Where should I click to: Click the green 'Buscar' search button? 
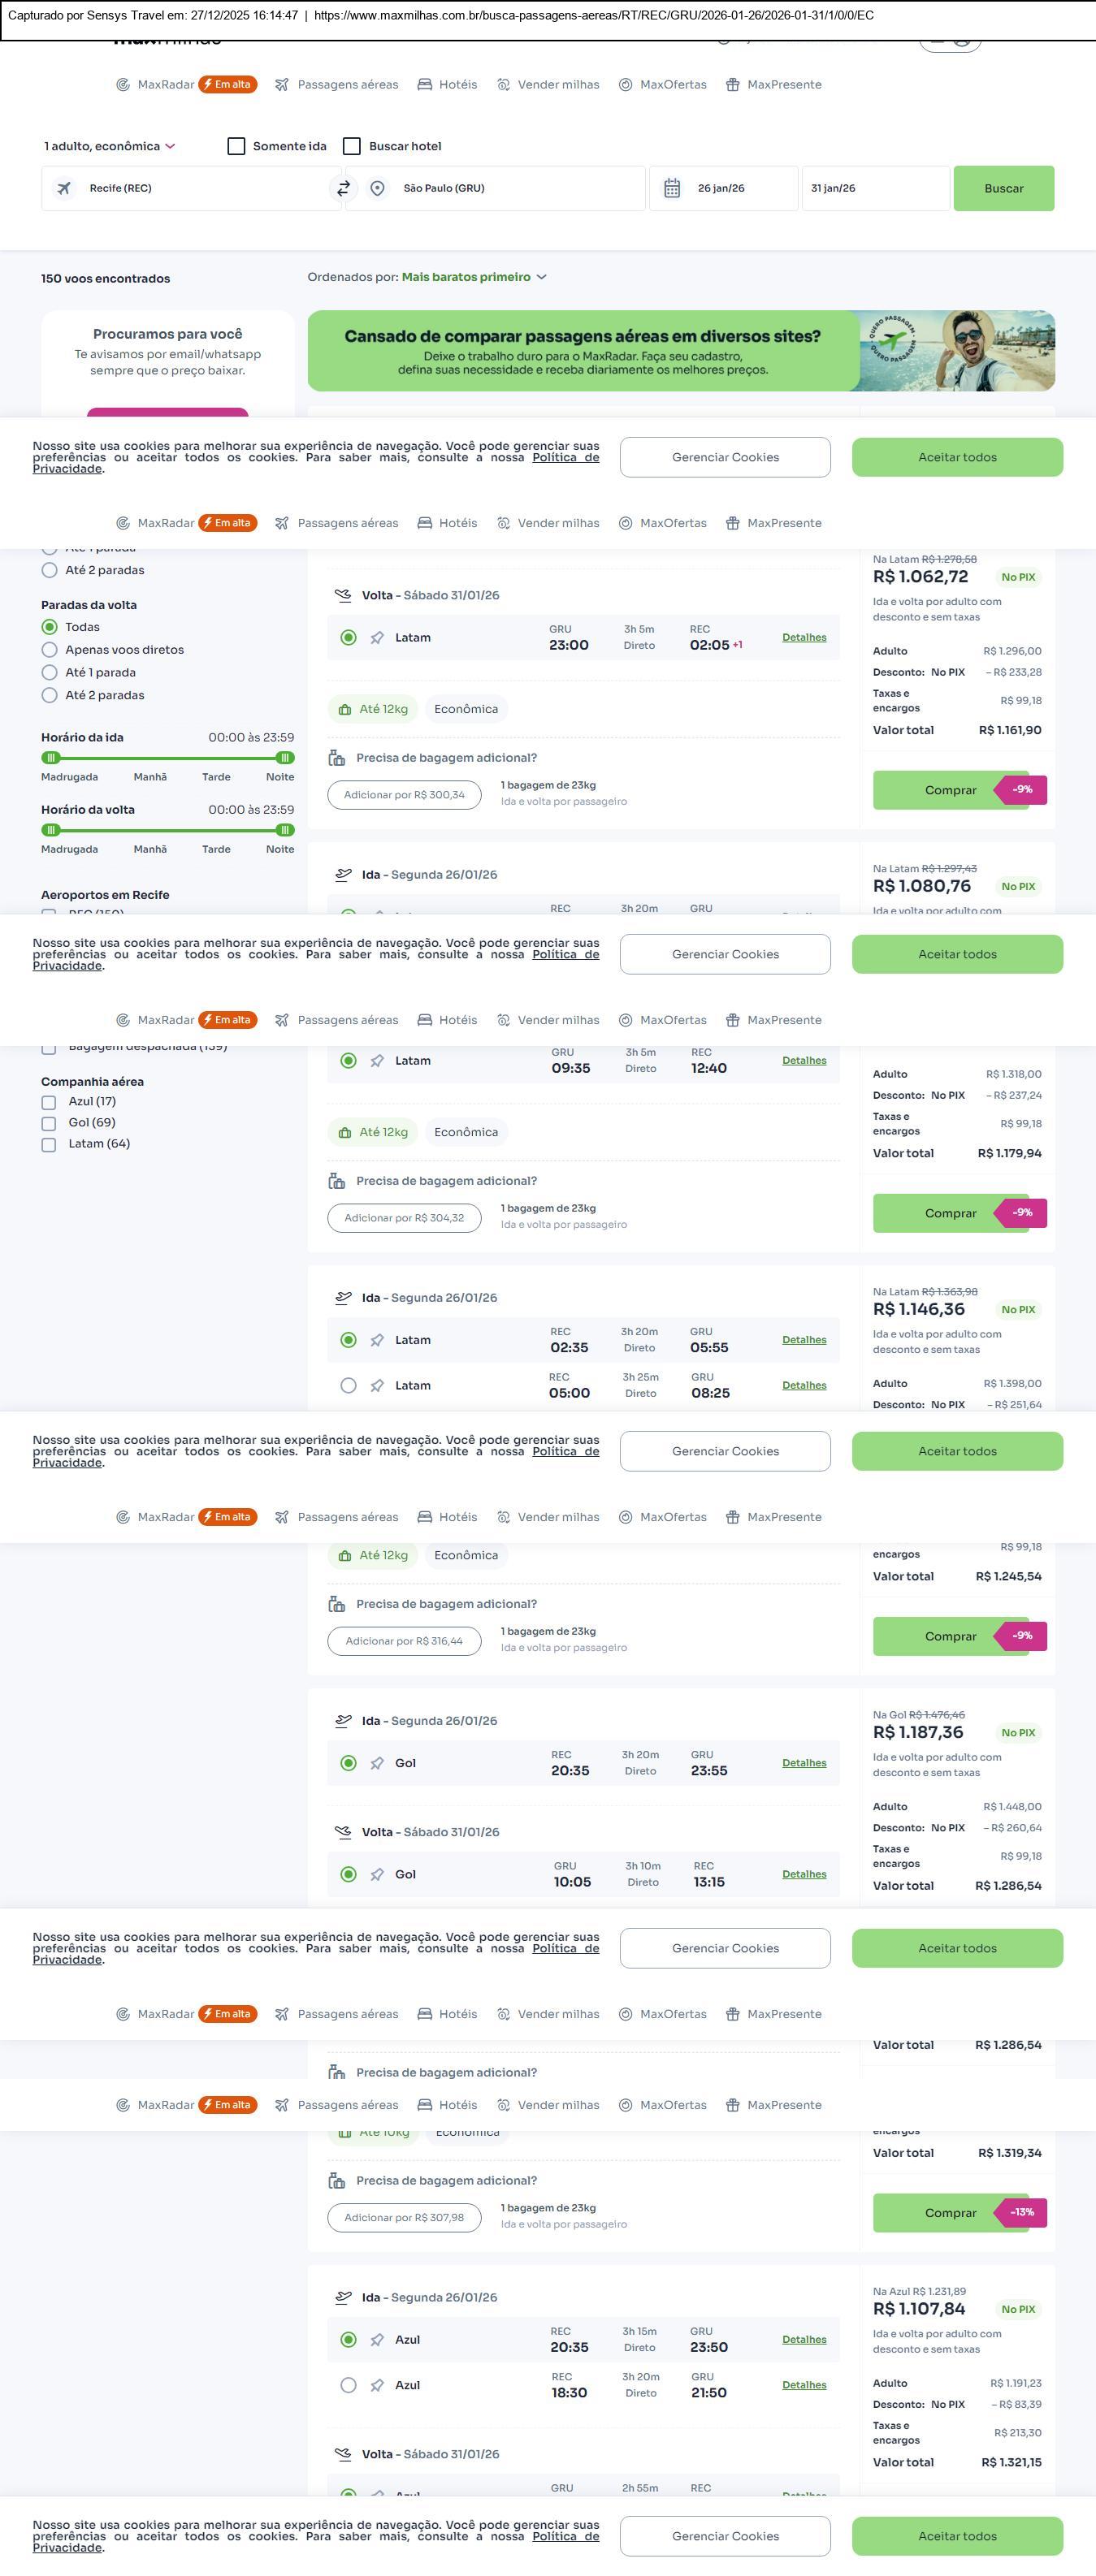(1003, 188)
